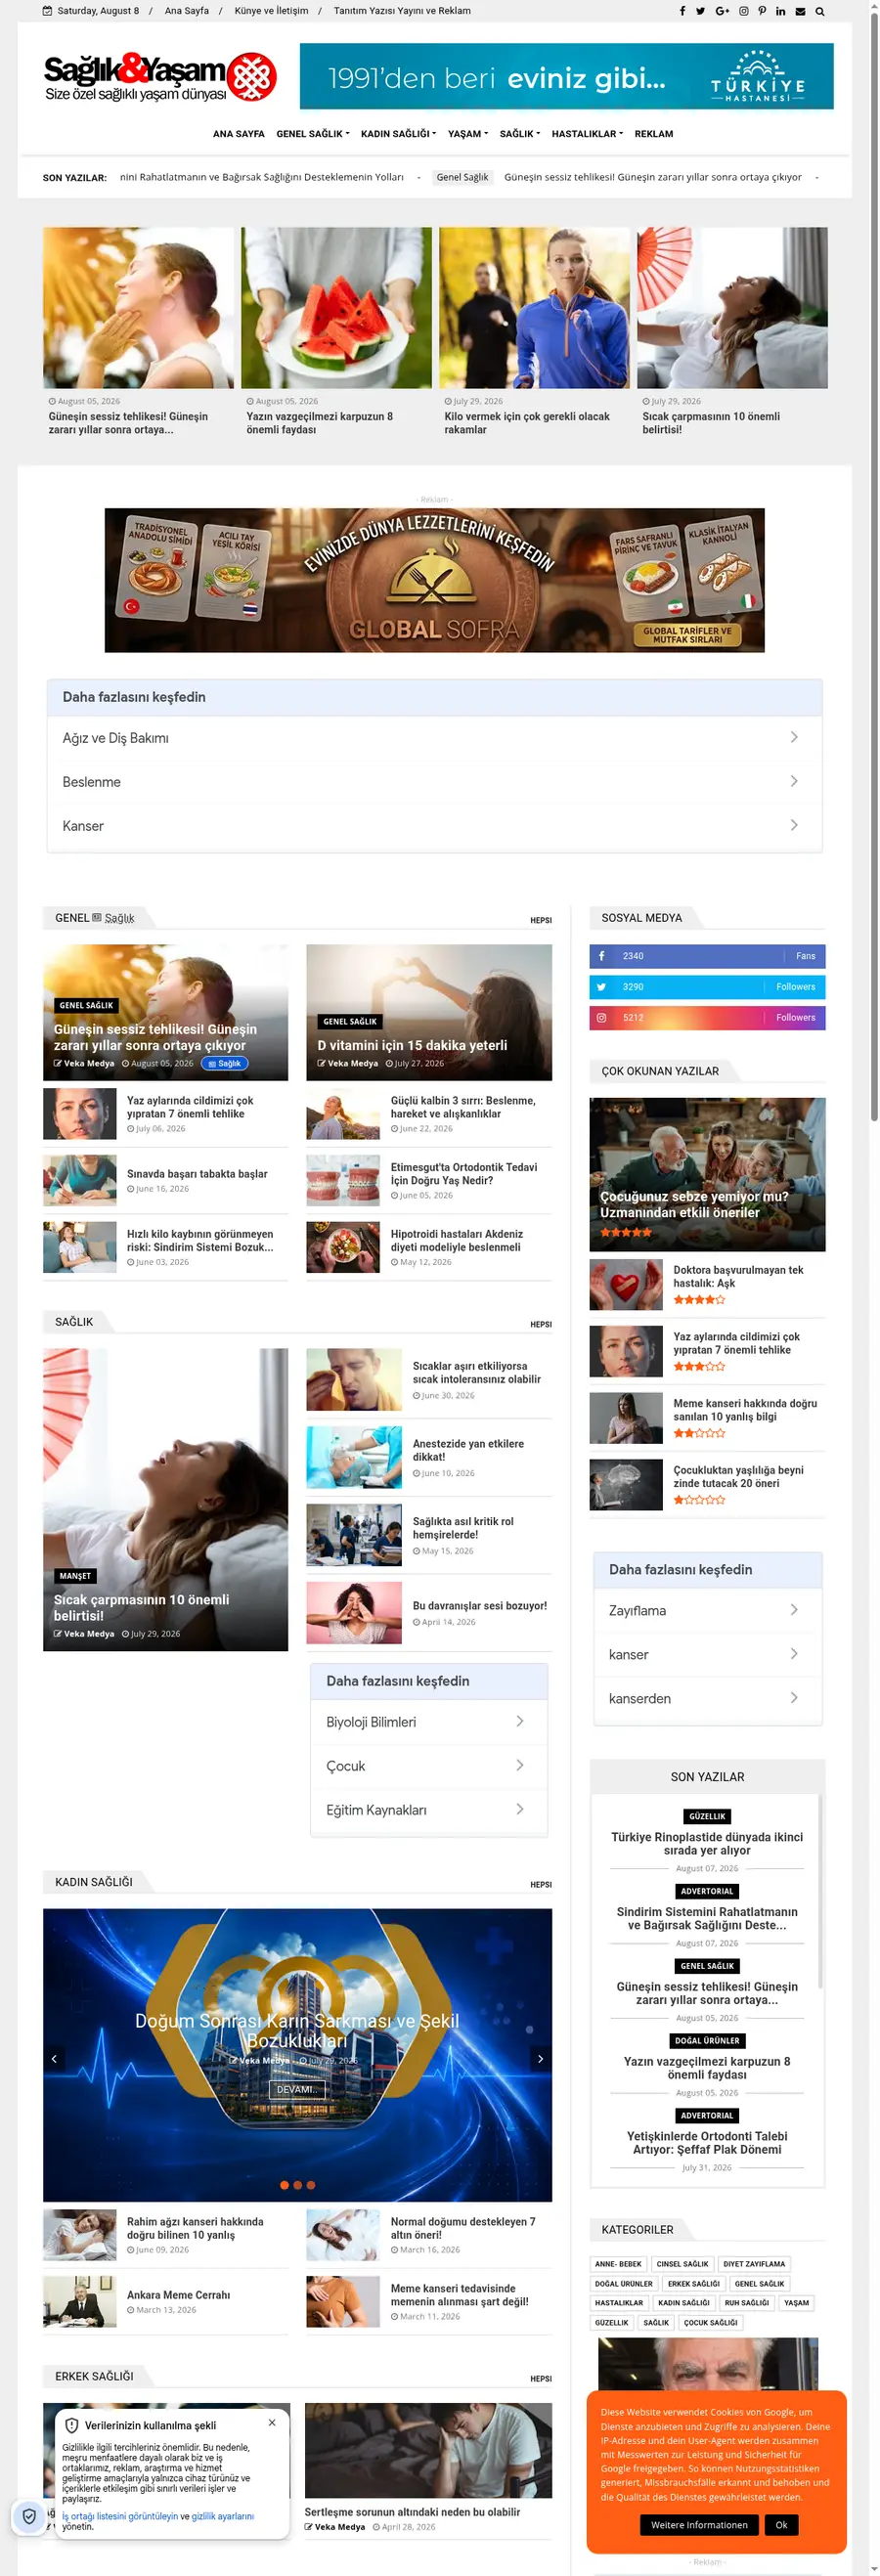The image size is (880, 2576).
Task: Open the Global Sofra banner advertisement
Action: 434,580
